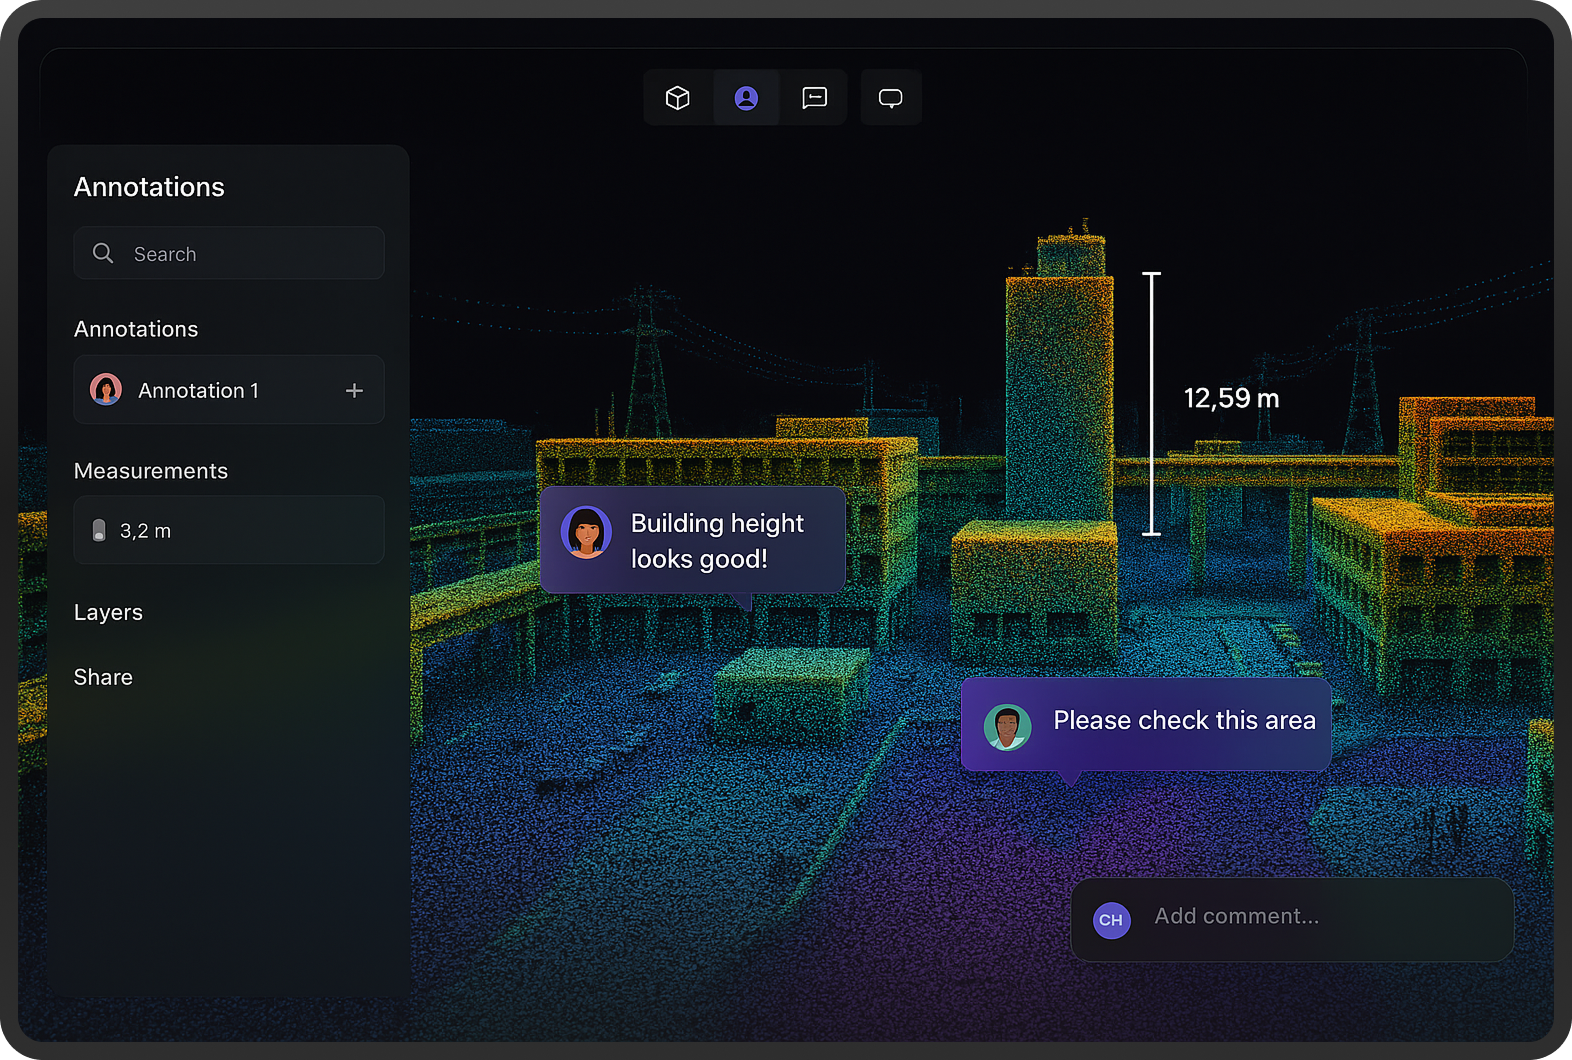Open the 'Please check this area' comment
This screenshot has width=1572, height=1060.
coord(1146,724)
